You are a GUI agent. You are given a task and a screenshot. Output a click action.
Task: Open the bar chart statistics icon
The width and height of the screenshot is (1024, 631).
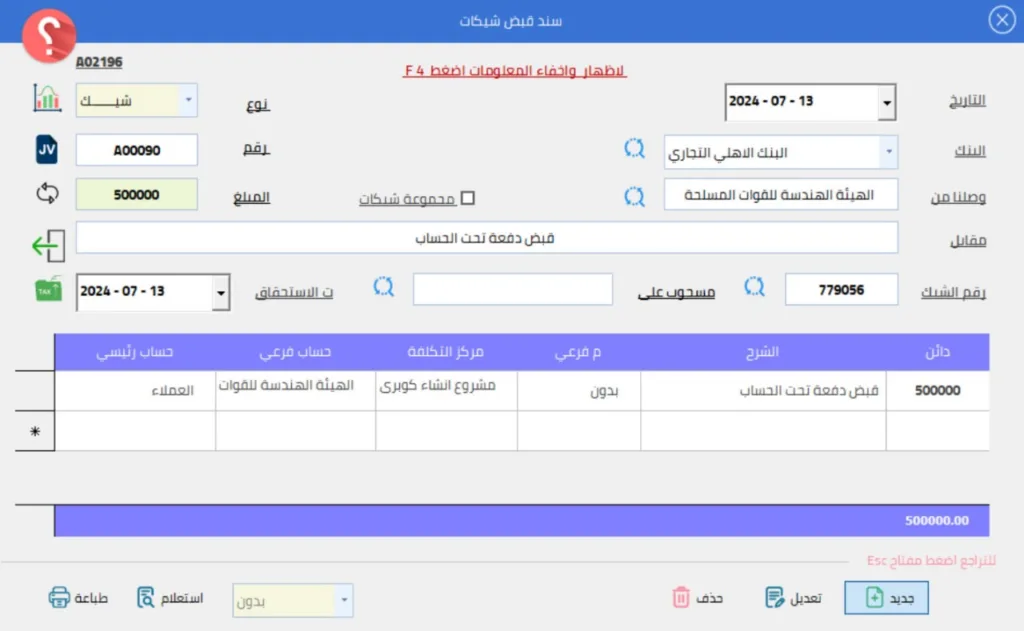point(47,99)
